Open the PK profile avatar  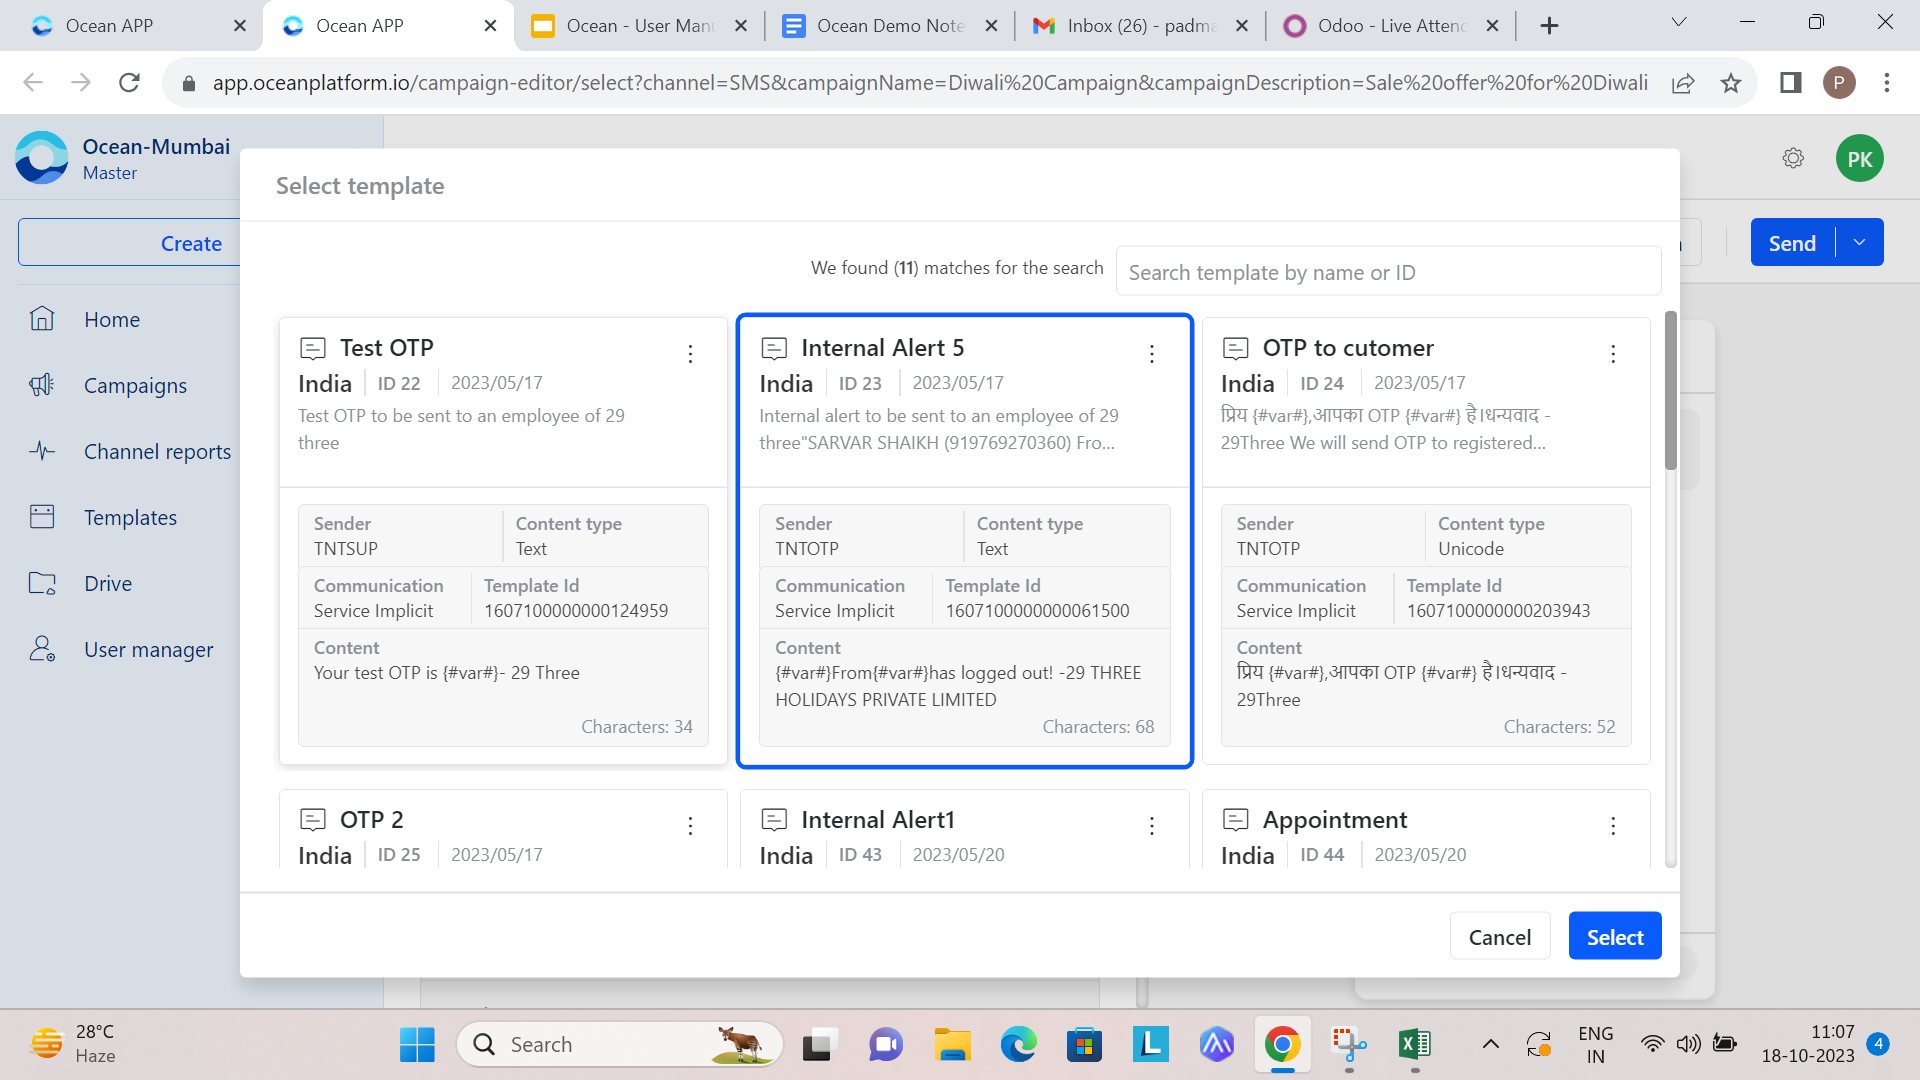point(1860,159)
